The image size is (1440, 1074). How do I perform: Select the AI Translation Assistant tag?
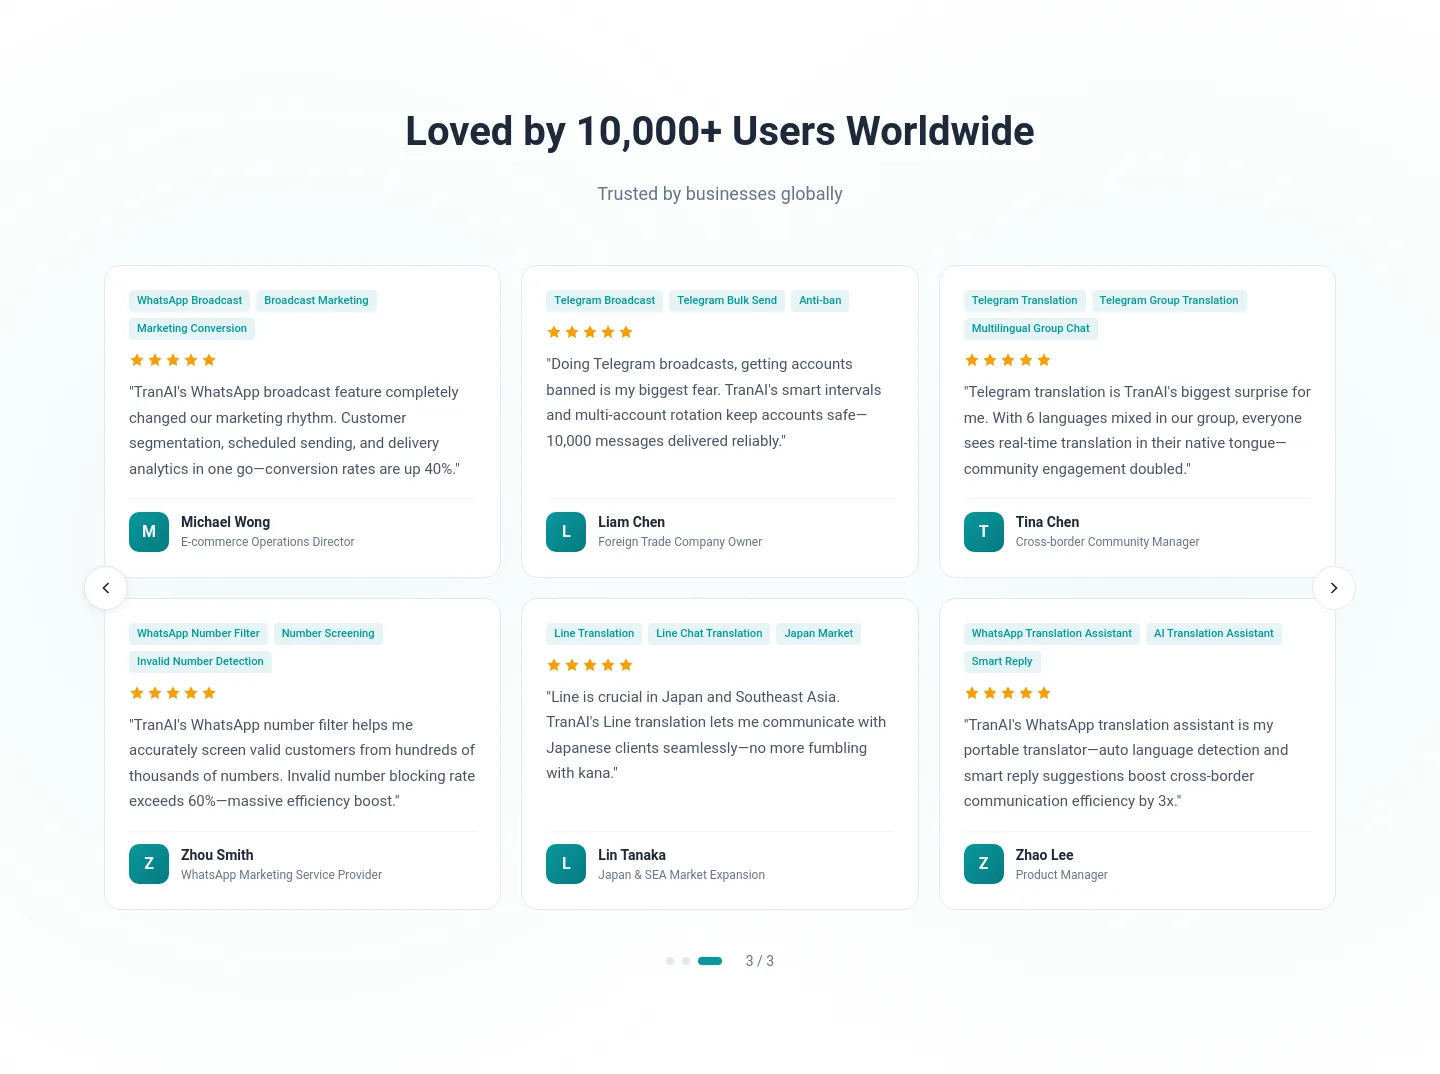pyautogui.click(x=1214, y=633)
